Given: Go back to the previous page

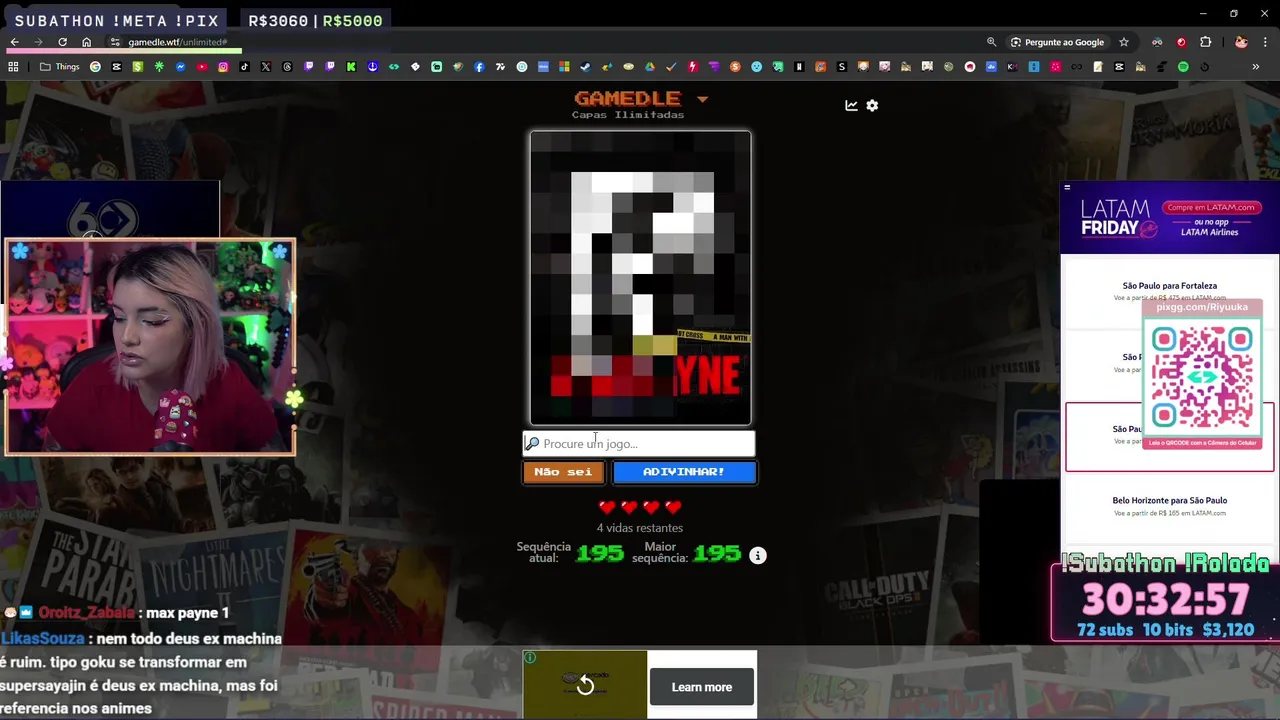Looking at the screenshot, I should tap(14, 42).
